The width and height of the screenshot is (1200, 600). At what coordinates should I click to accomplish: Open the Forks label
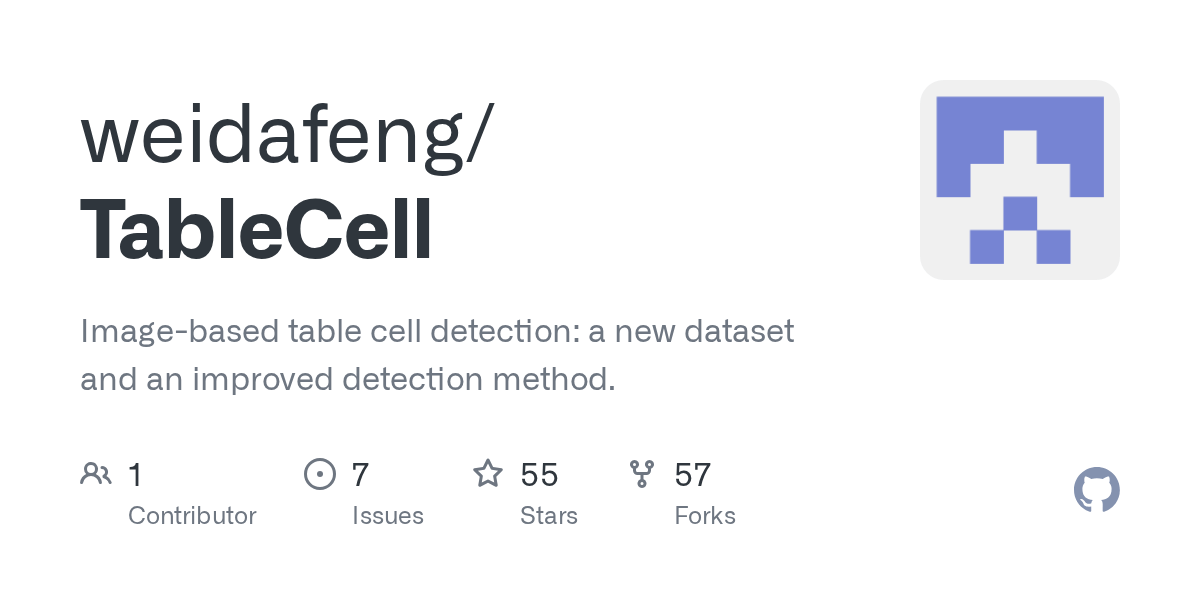(x=705, y=516)
